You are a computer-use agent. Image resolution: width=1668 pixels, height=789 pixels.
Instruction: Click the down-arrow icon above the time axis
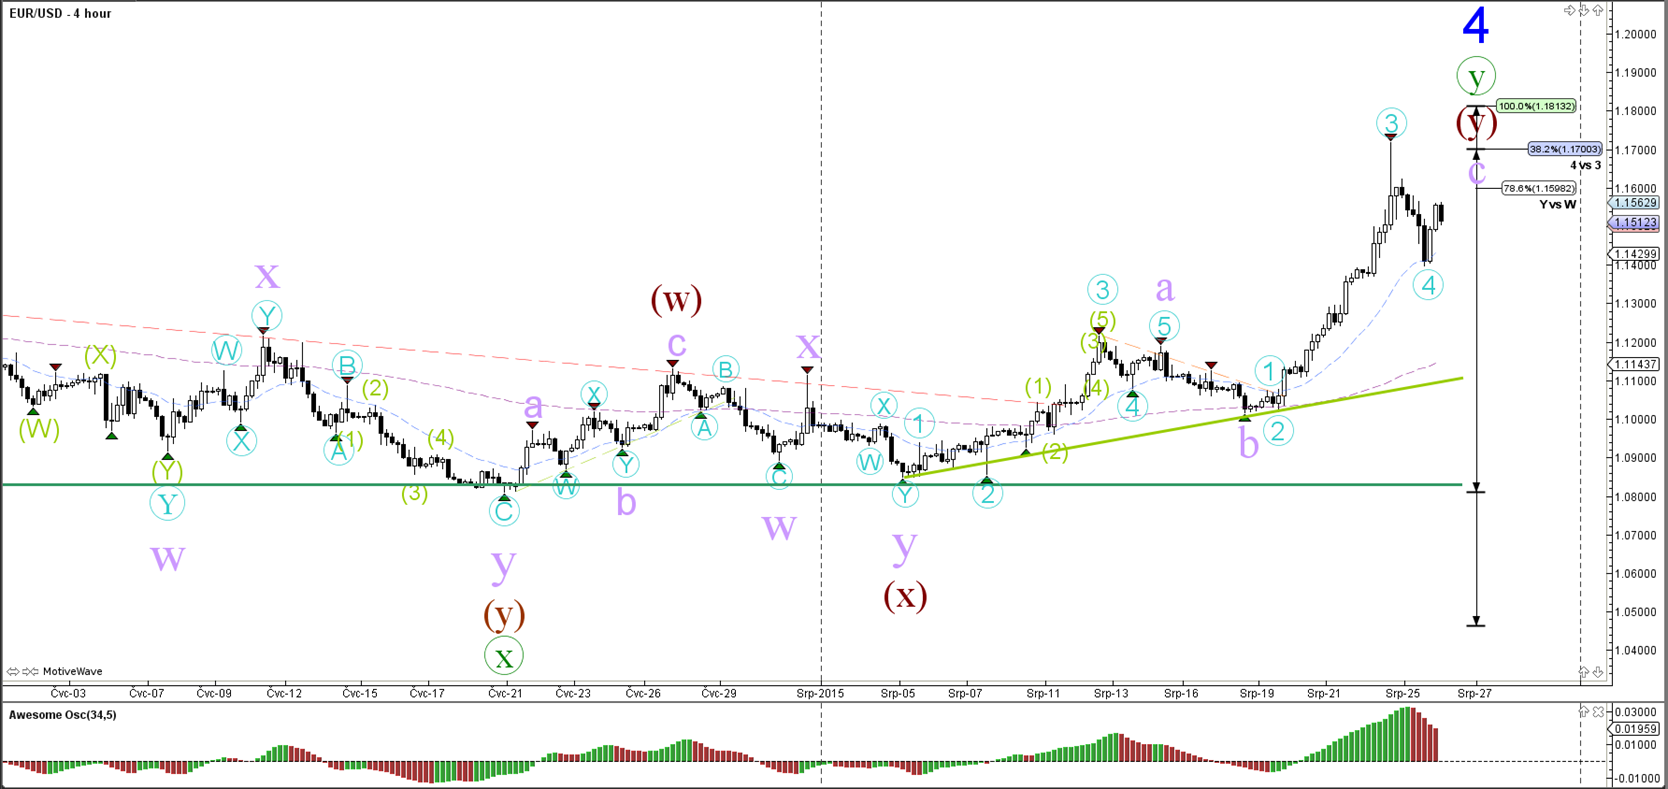click(1598, 672)
